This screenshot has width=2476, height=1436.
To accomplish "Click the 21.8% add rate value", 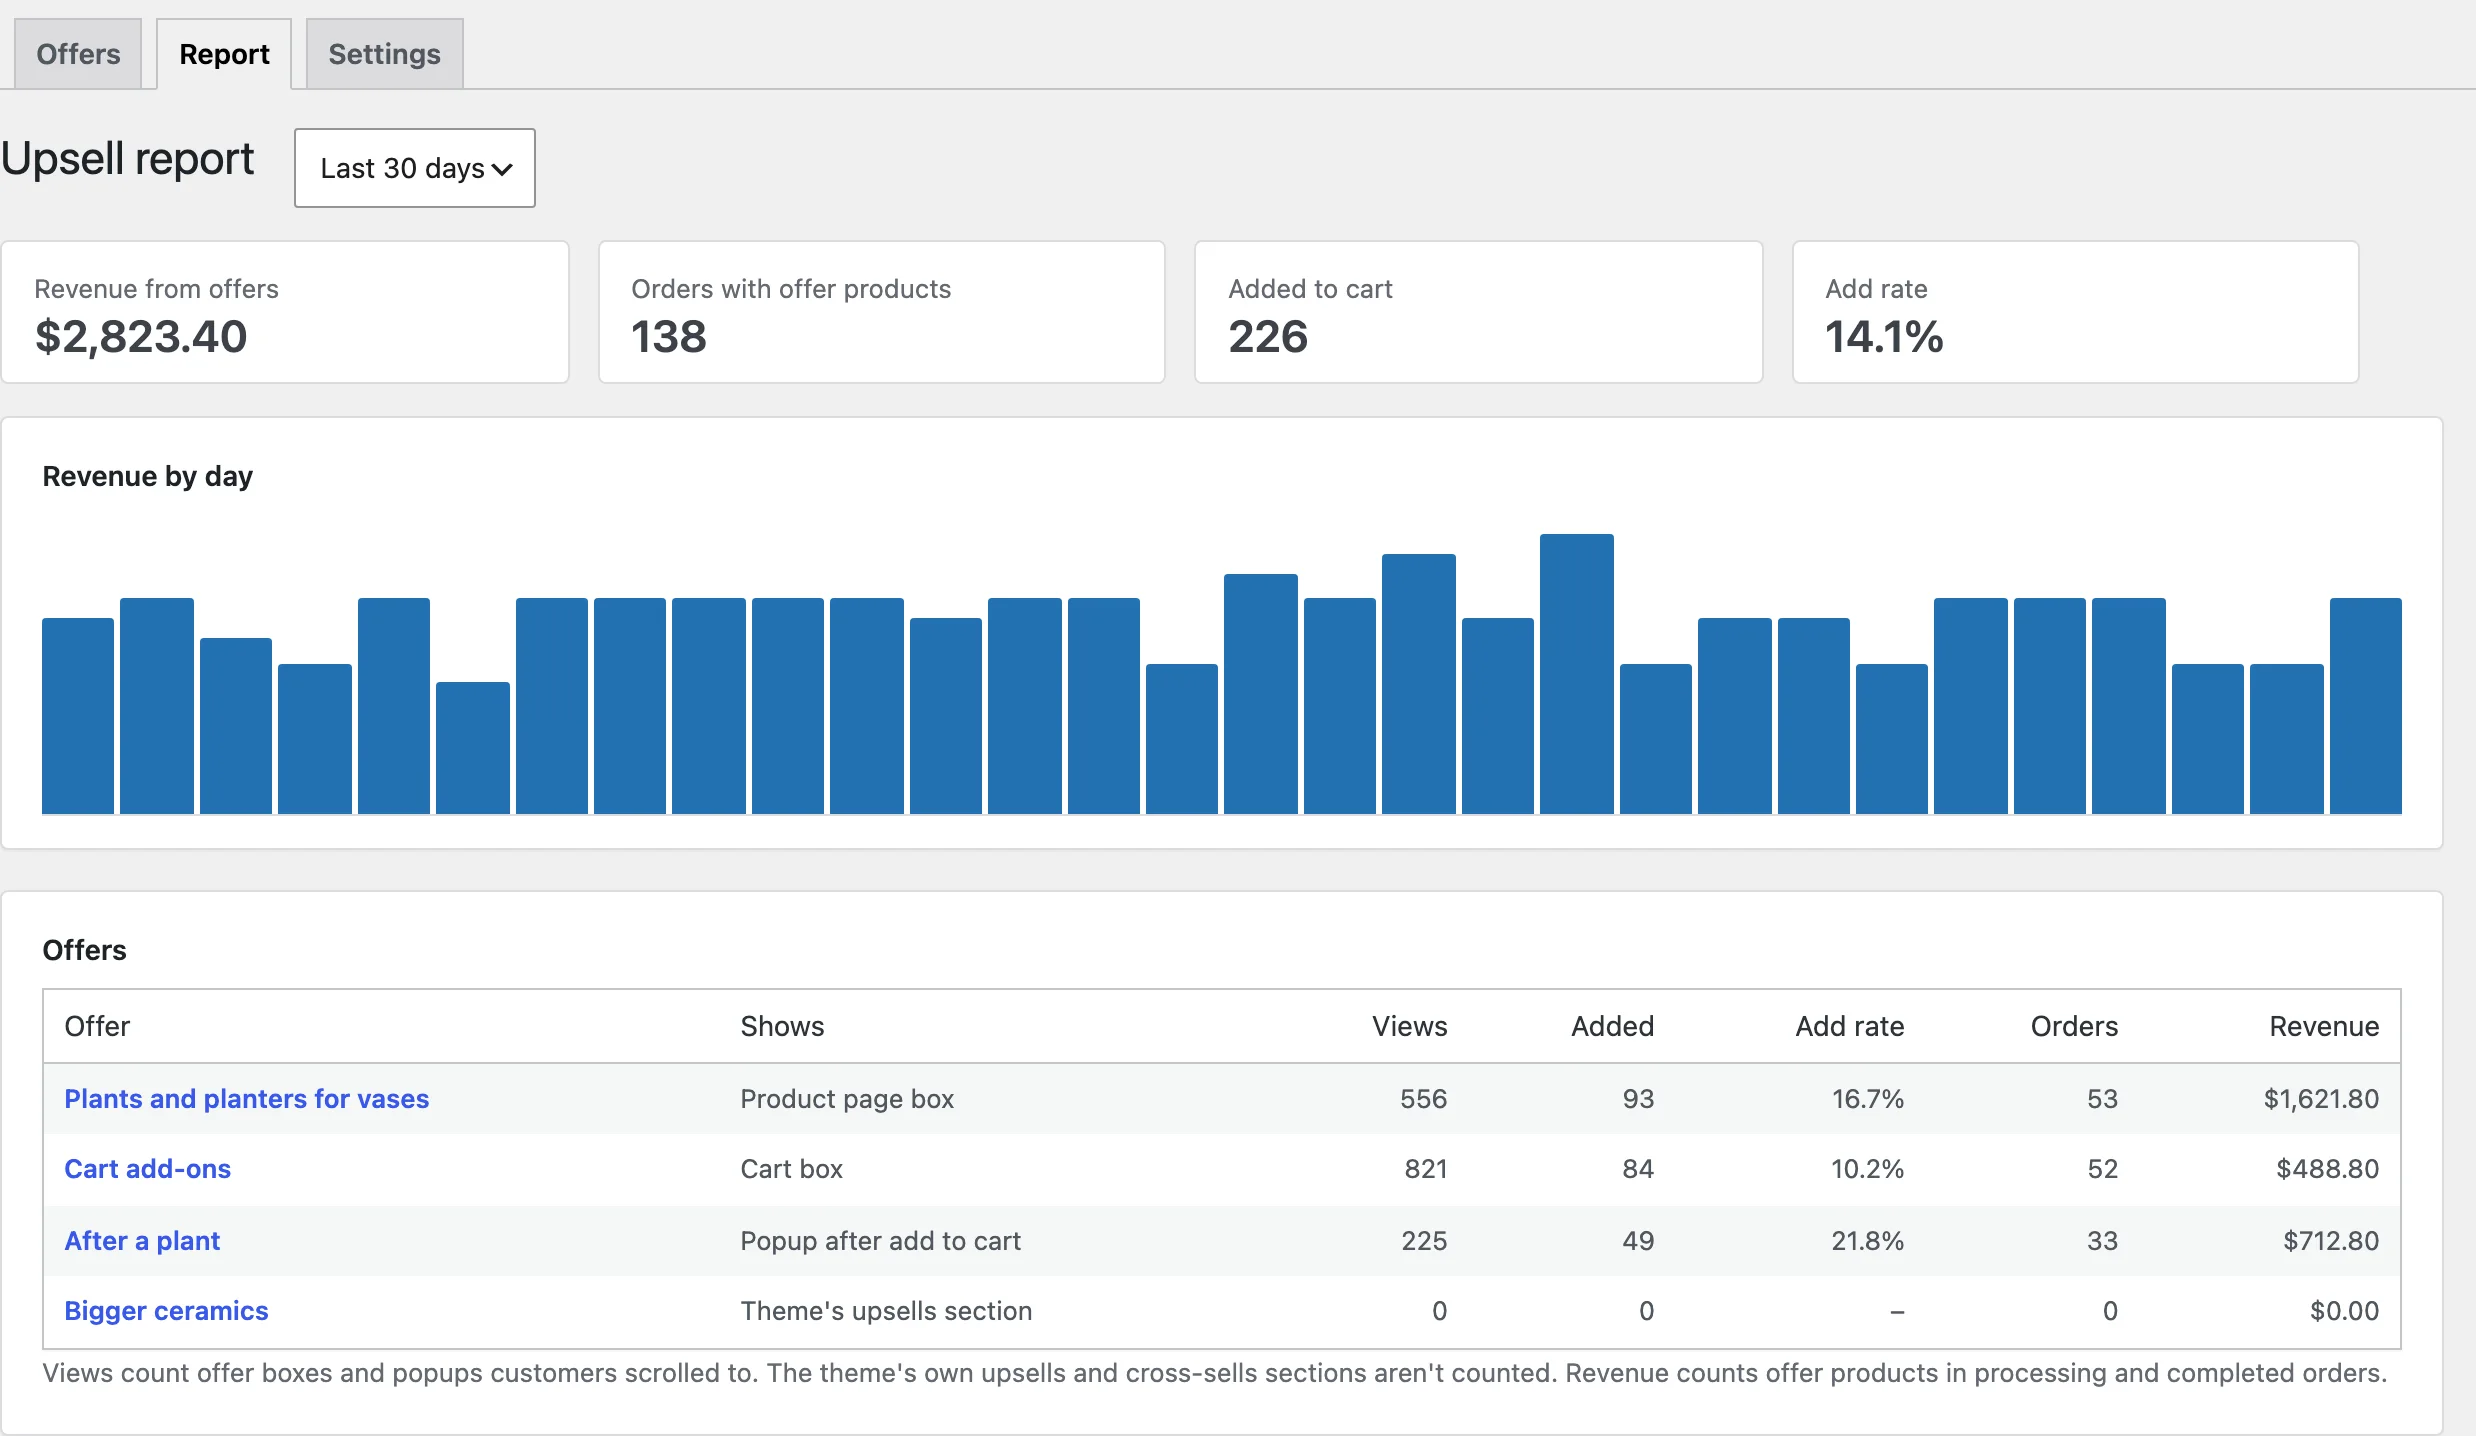I will (x=1867, y=1240).
